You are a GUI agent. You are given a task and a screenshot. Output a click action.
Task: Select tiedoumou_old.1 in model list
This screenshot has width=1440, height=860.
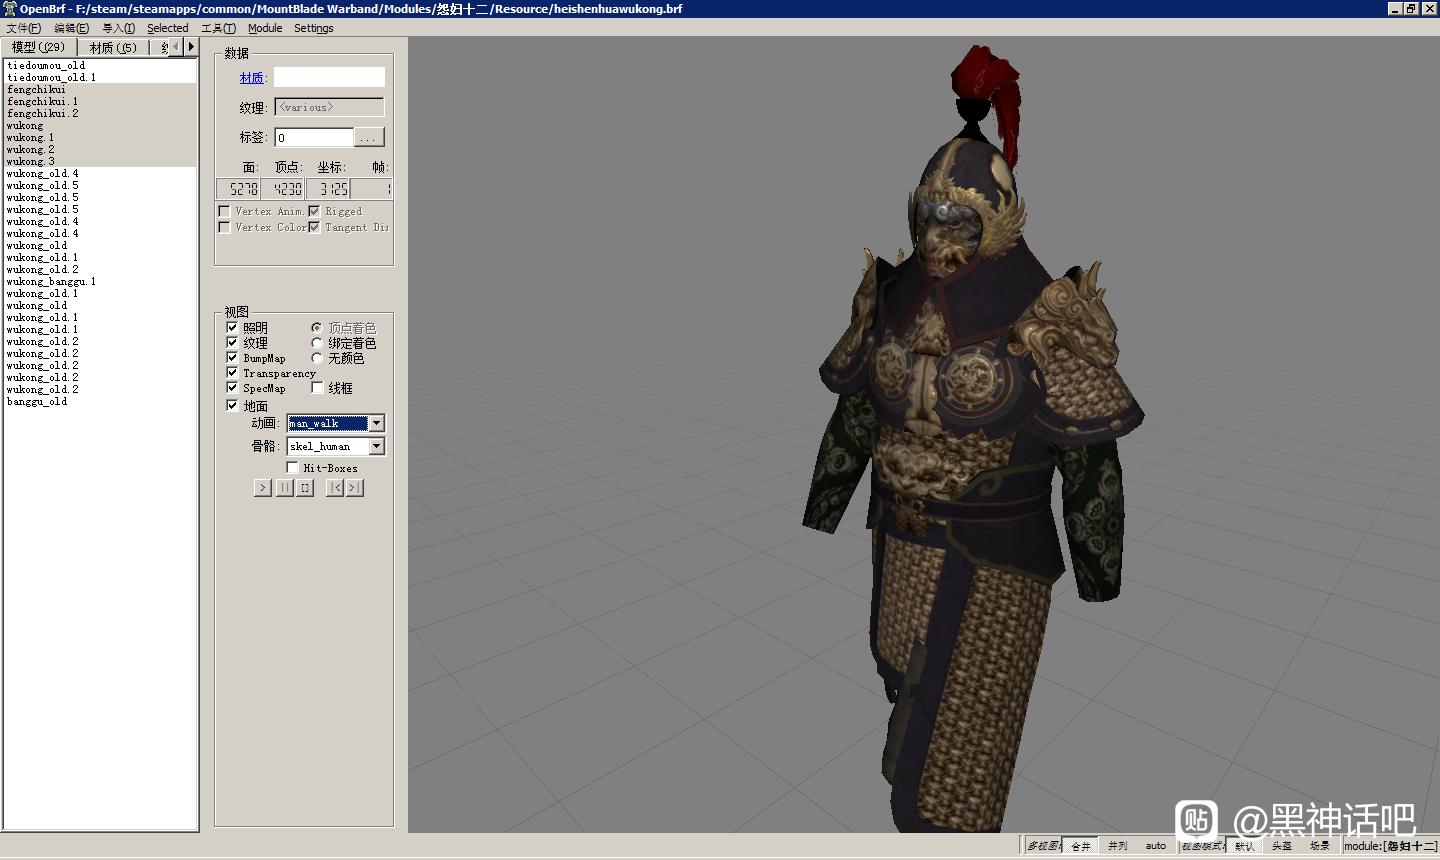[x=101, y=77]
